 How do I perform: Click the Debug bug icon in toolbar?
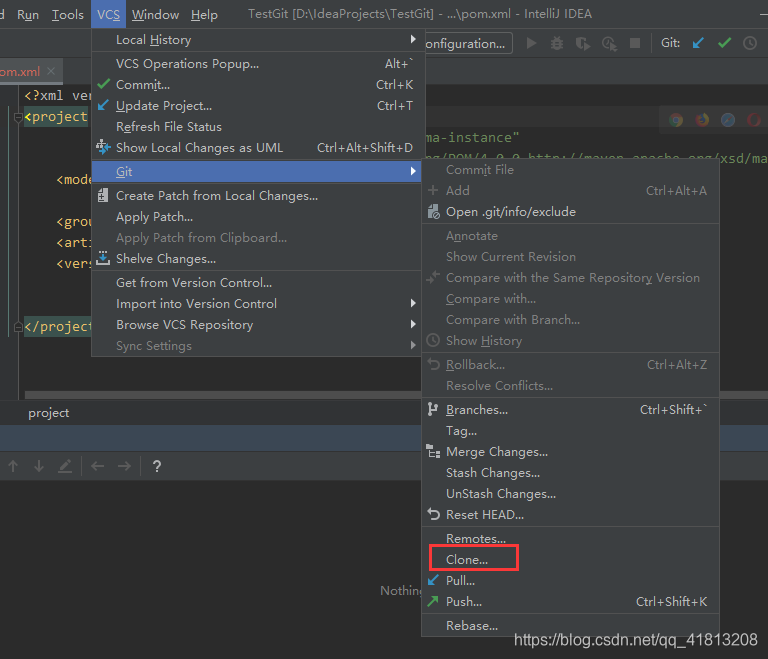(x=557, y=43)
